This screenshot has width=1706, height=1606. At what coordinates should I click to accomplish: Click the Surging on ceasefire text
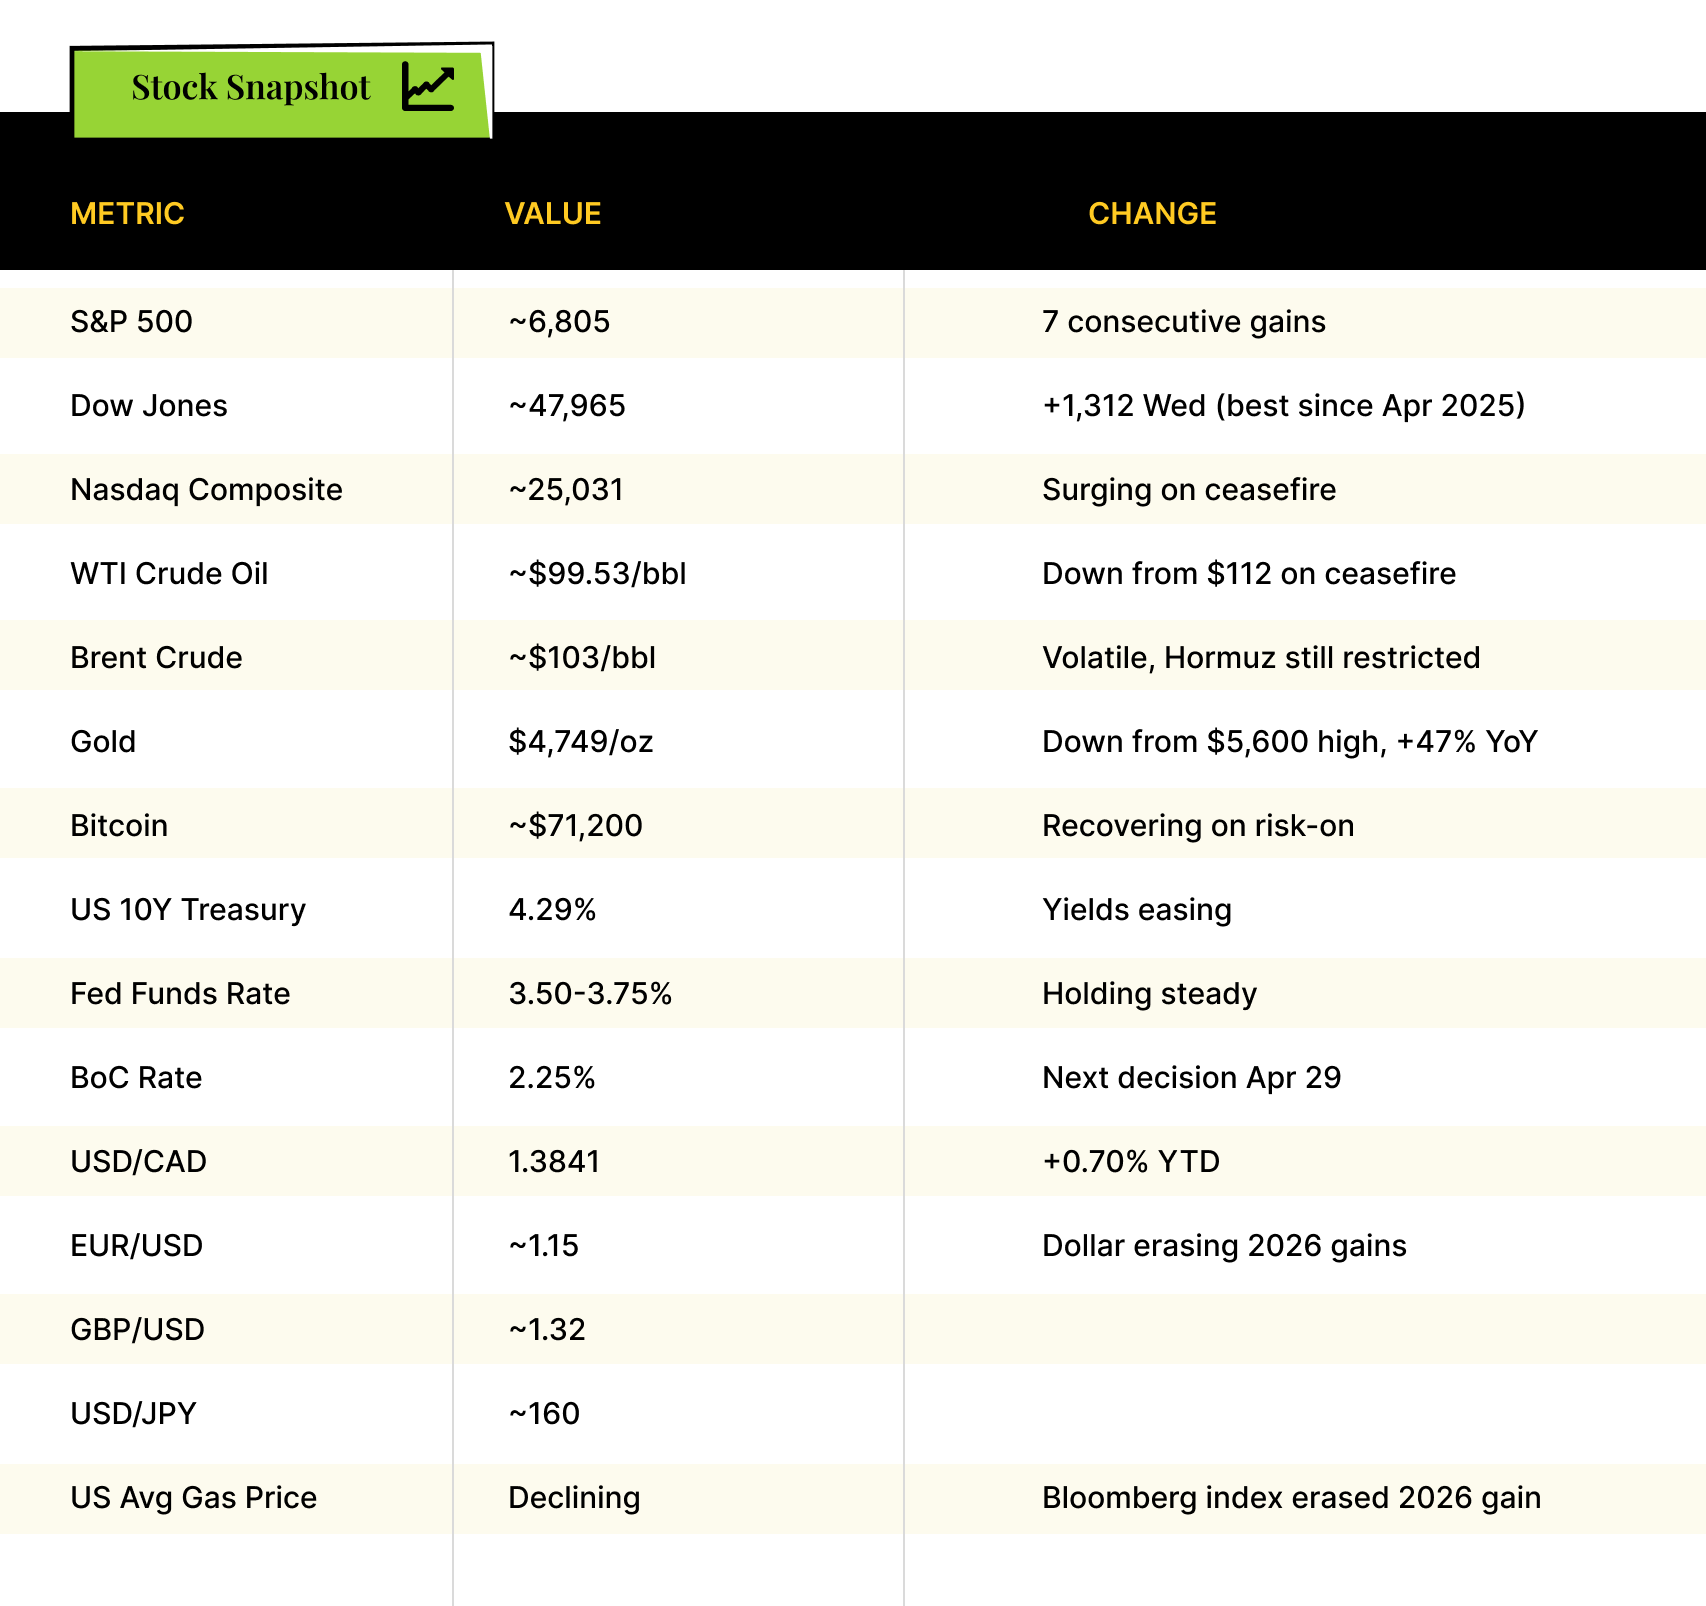pos(1189,490)
